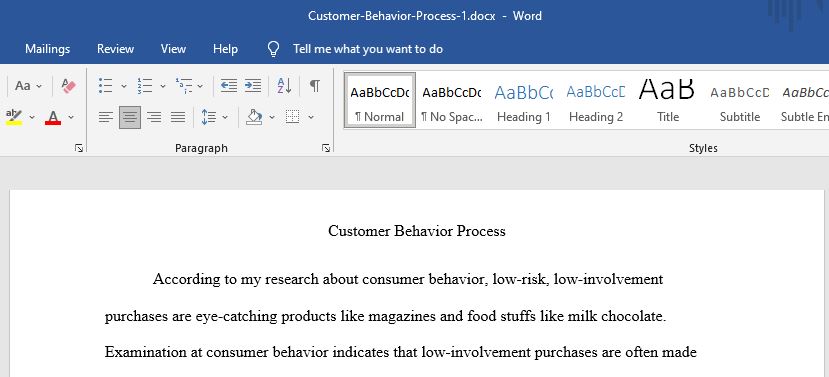The image size is (829, 377).
Task: Toggle Show/Hide paragraph marks
Action: (x=315, y=86)
